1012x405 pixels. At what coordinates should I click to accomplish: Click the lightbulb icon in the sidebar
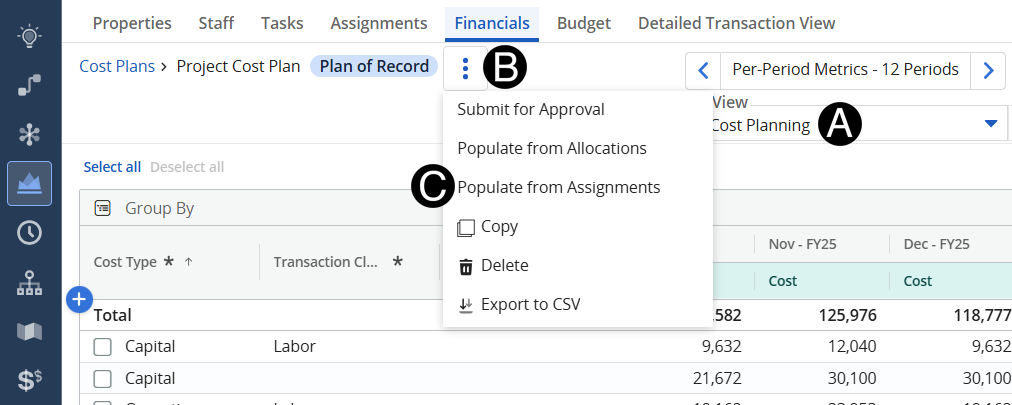pos(30,37)
